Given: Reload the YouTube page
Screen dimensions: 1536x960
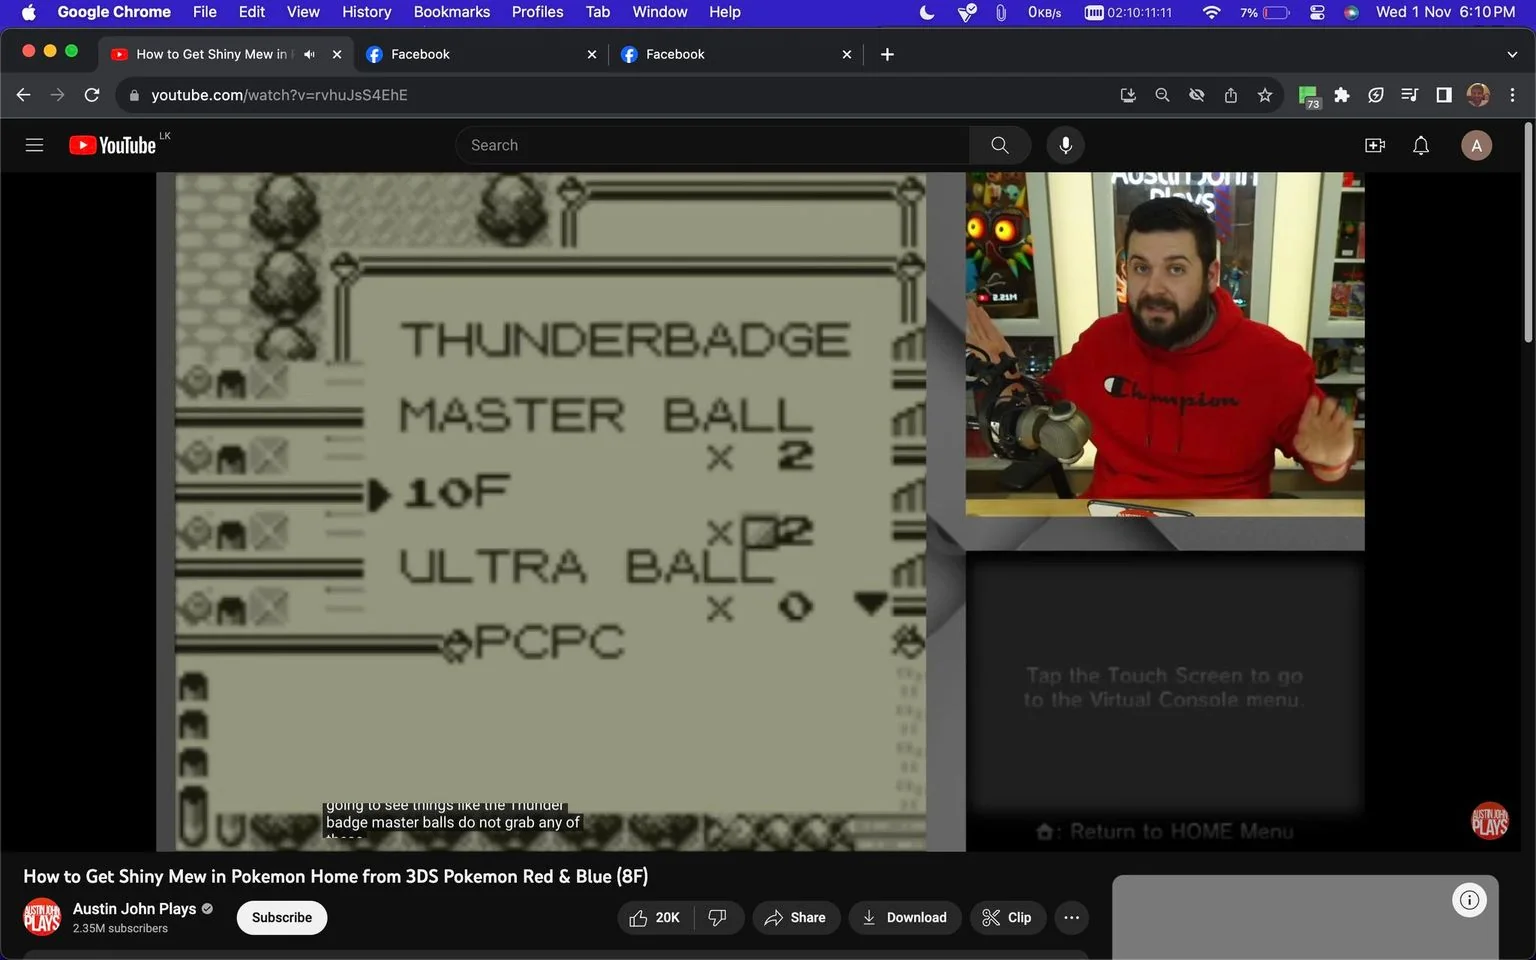Looking at the screenshot, I should point(92,95).
